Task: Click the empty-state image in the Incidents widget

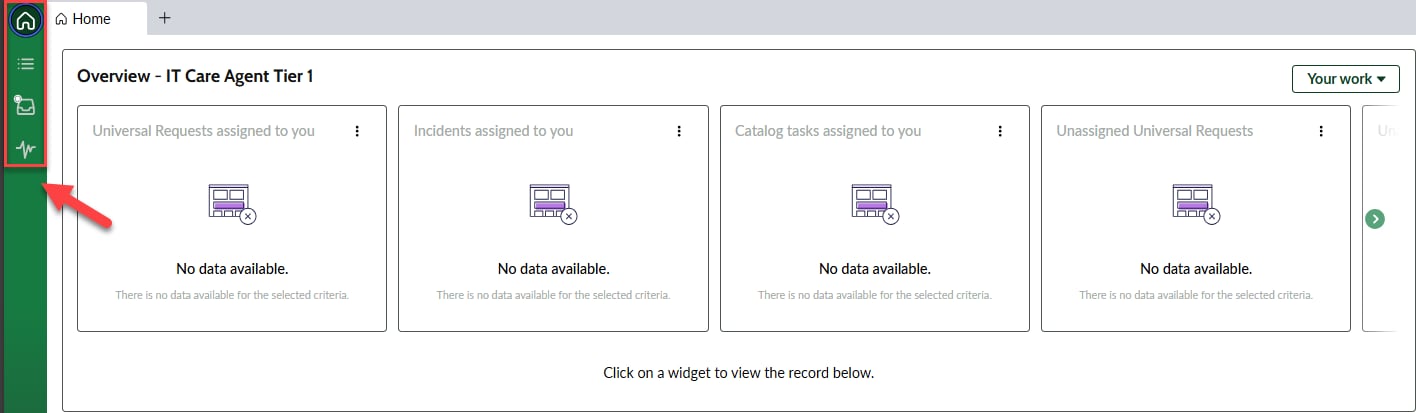Action: click(553, 203)
